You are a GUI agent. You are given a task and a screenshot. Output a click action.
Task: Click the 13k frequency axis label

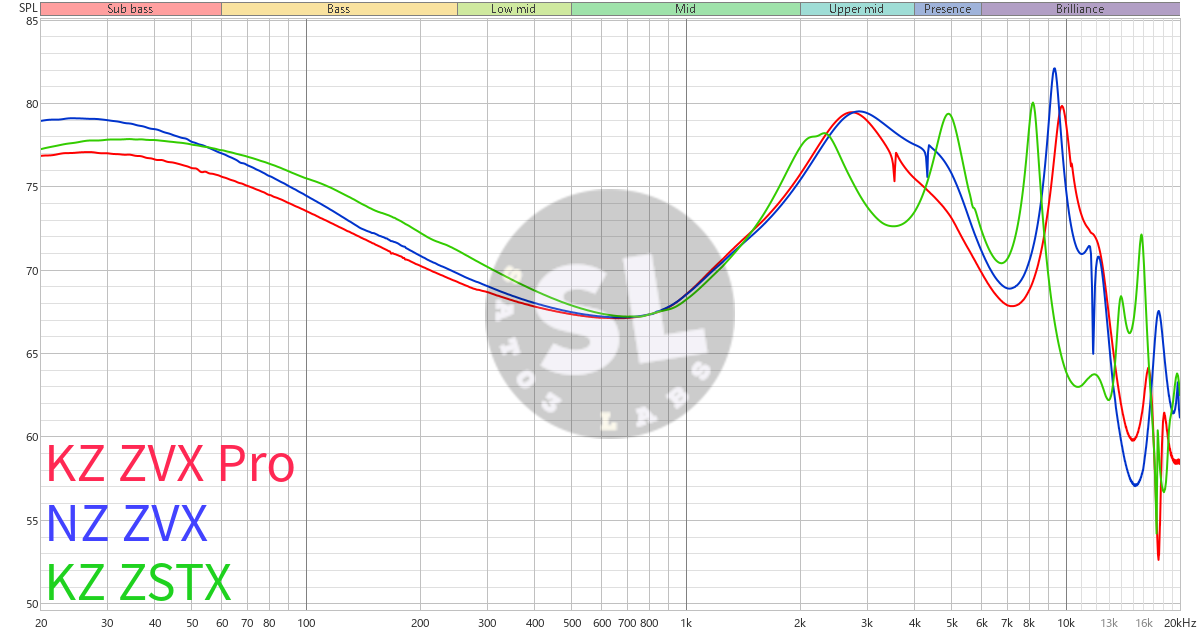click(1109, 623)
